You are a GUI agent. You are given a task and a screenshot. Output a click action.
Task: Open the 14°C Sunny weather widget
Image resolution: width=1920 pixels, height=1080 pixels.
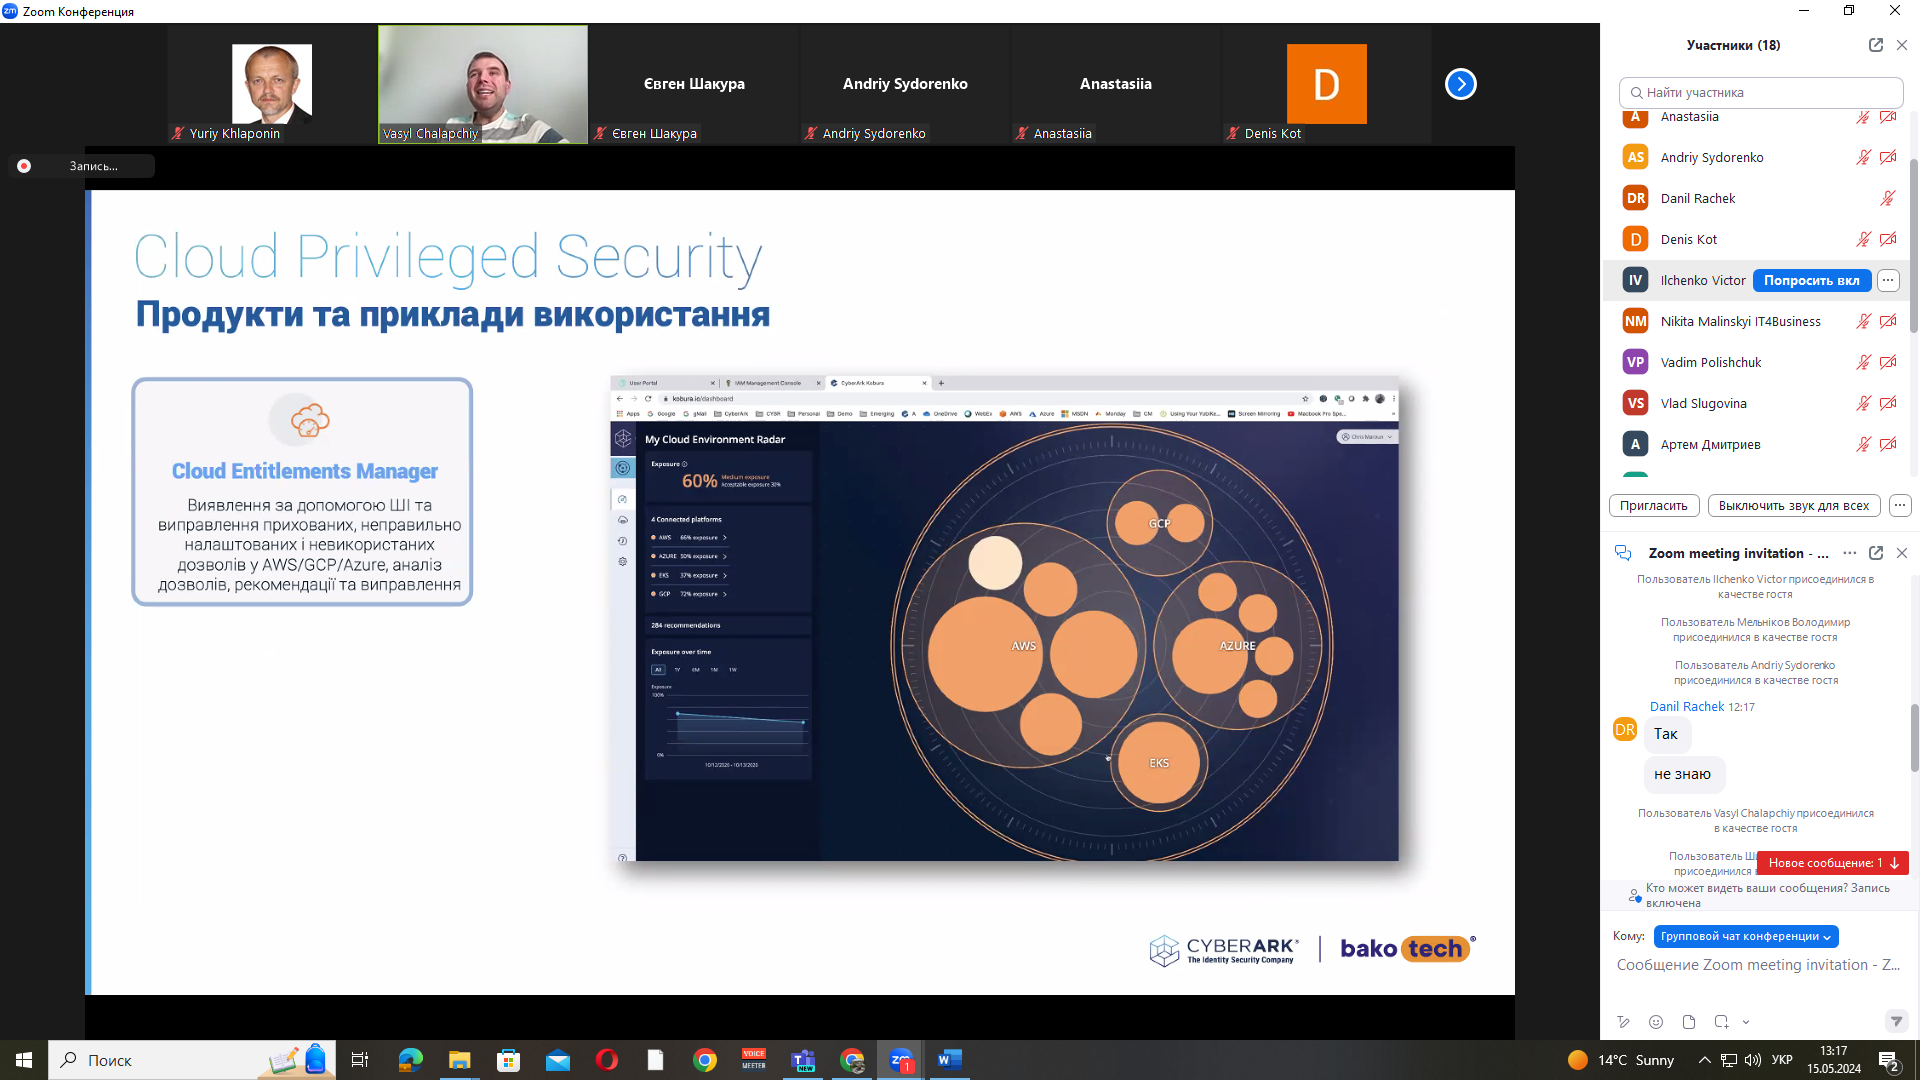click(x=1620, y=1060)
